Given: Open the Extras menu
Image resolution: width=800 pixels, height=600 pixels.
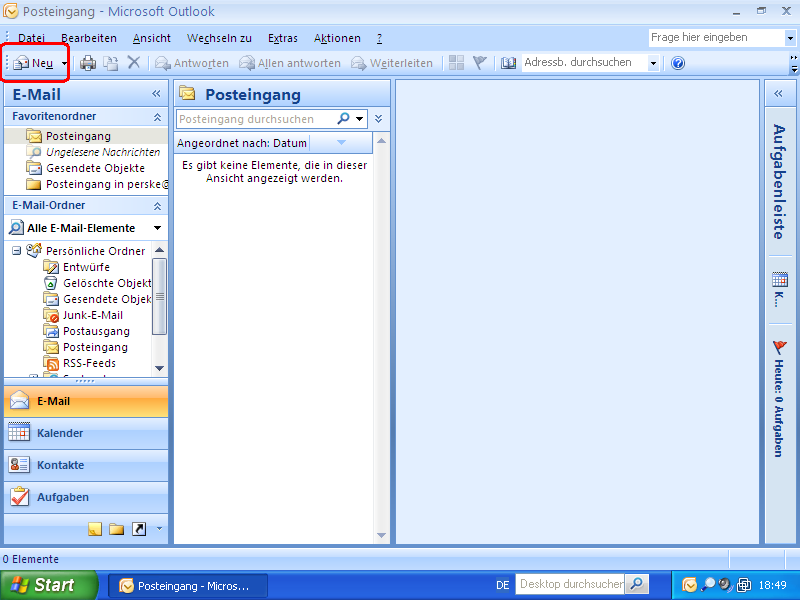Looking at the screenshot, I should (282, 38).
